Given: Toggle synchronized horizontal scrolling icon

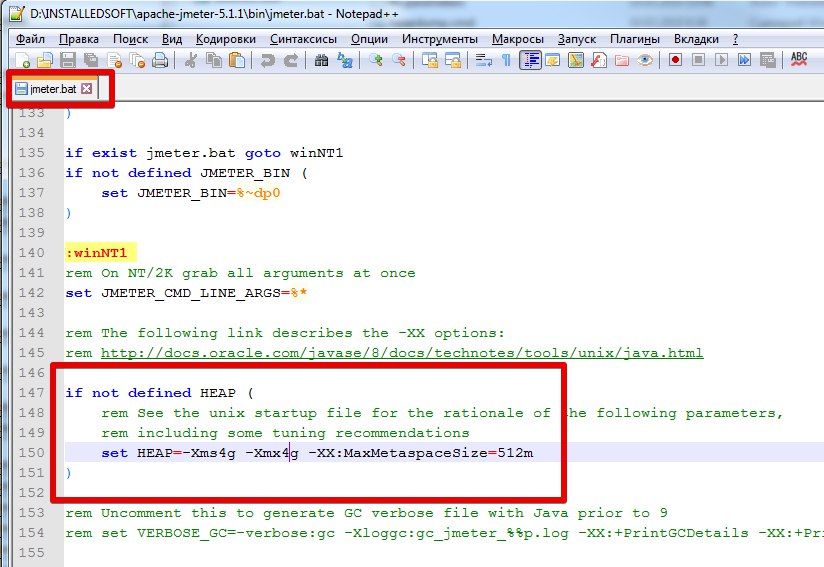Looking at the screenshot, I should [x=452, y=60].
